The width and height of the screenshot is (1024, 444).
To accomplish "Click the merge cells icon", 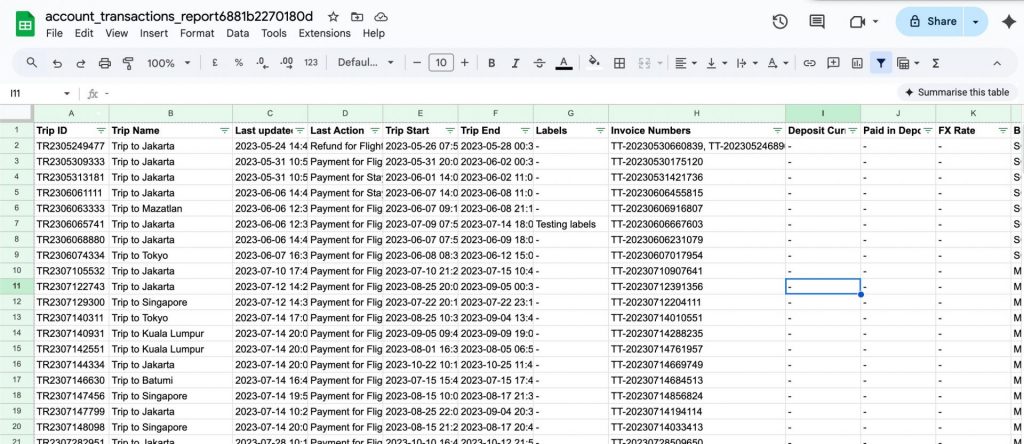I will 645,63.
